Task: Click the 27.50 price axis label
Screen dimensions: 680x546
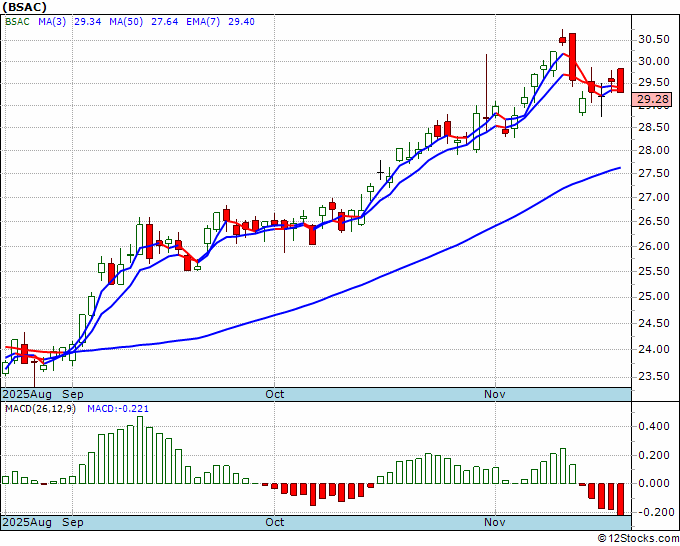Action: [x=654, y=173]
